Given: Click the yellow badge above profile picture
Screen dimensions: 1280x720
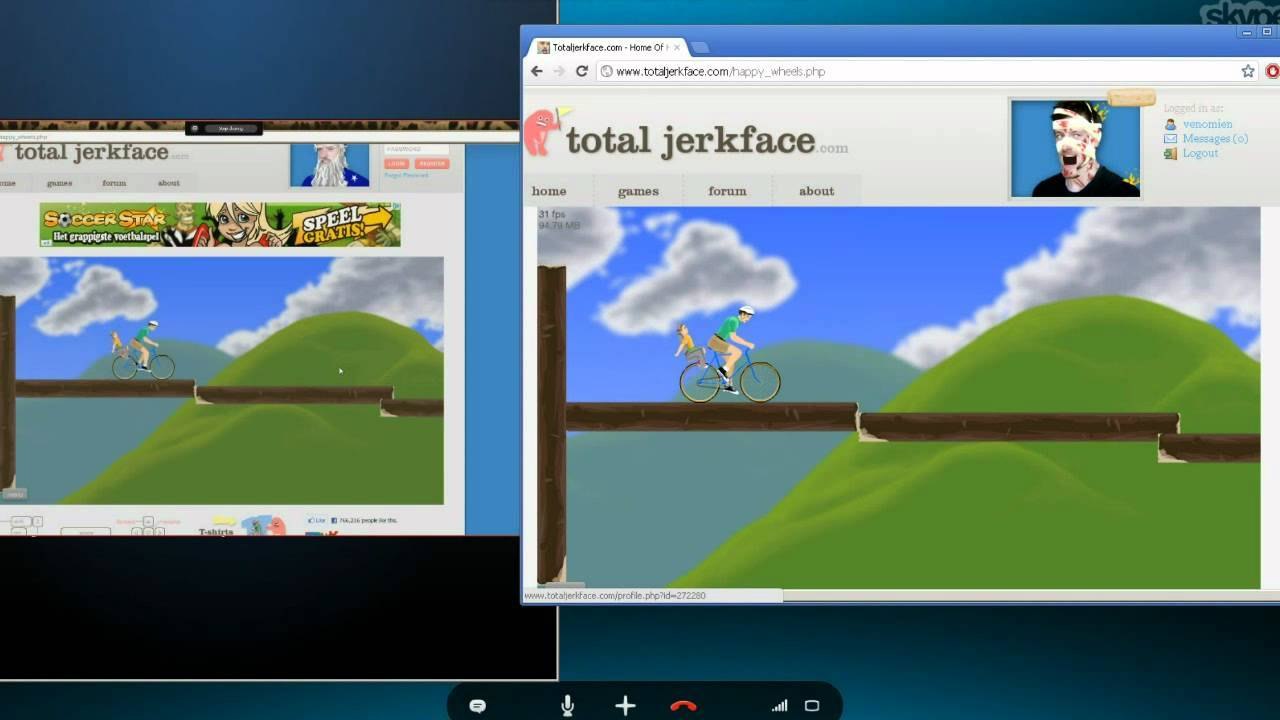Looking at the screenshot, I should point(1131,98).
